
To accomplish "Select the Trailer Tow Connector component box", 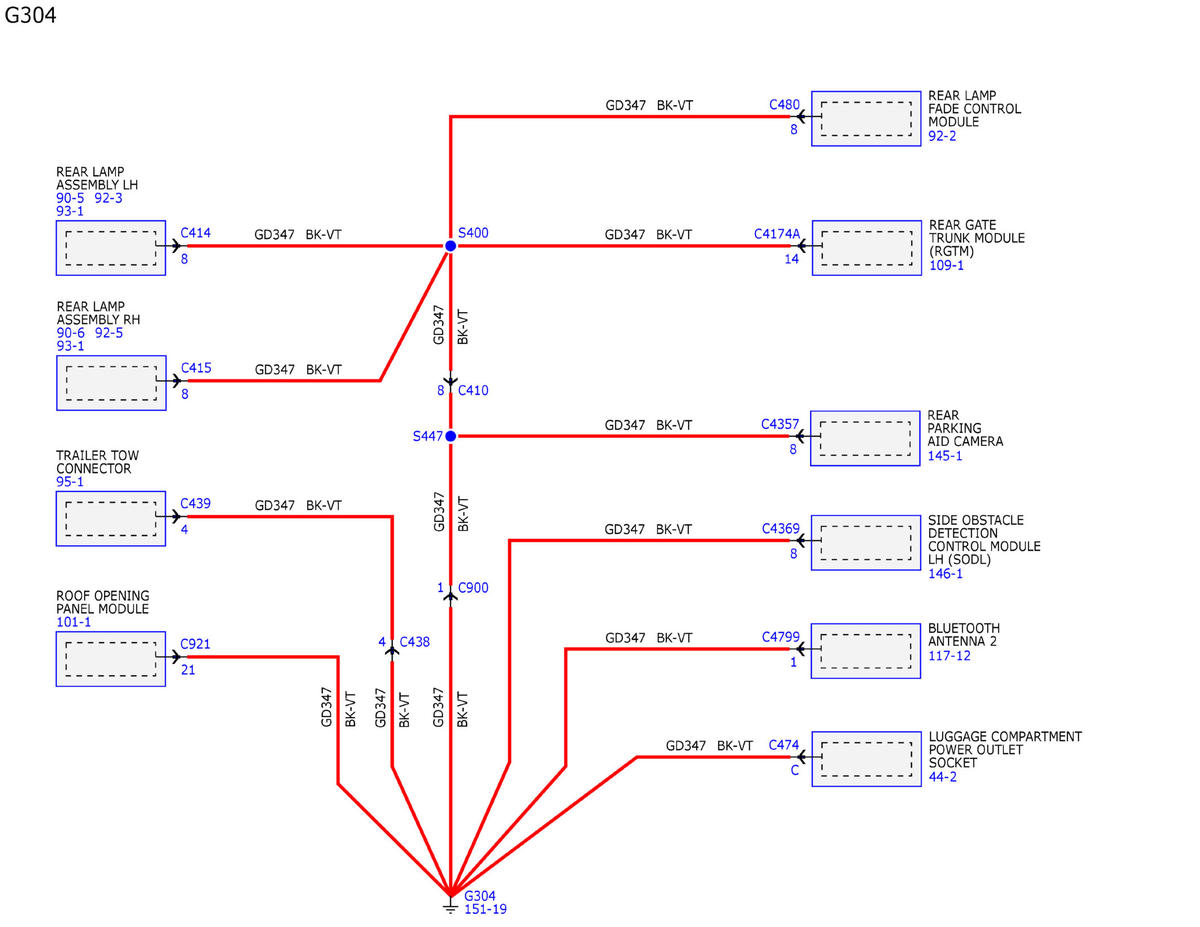I will (x=111, y=518).
